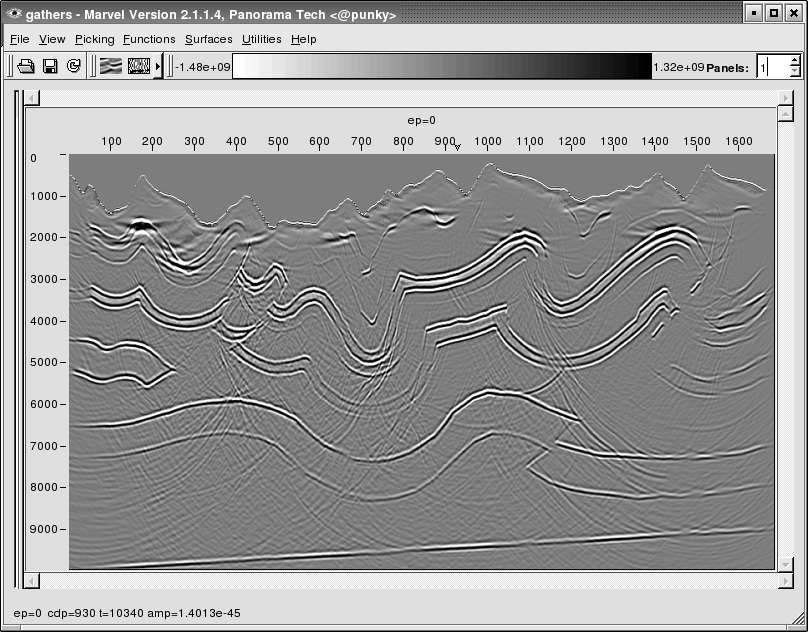Viewport: 808px width, 632px height.
Task: Select the seismic wiggle display icon
Action: (111, 66)
